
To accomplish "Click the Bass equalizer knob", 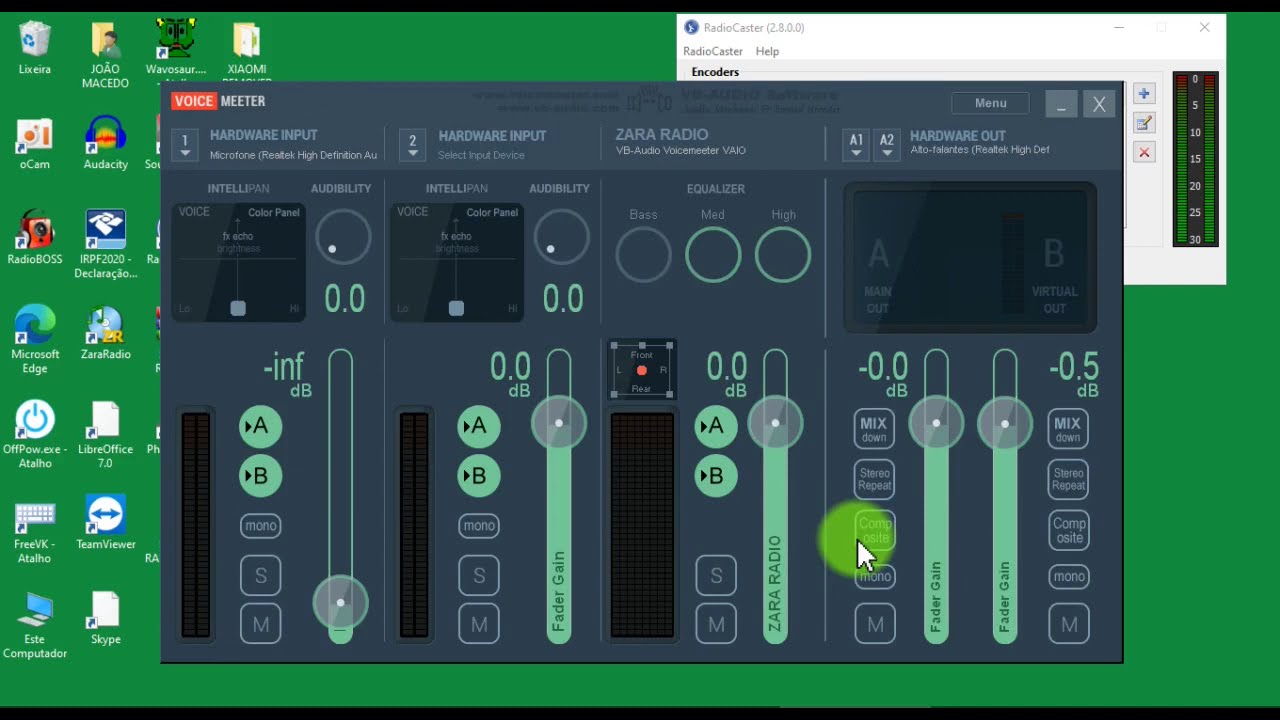I will pos(643,255).
